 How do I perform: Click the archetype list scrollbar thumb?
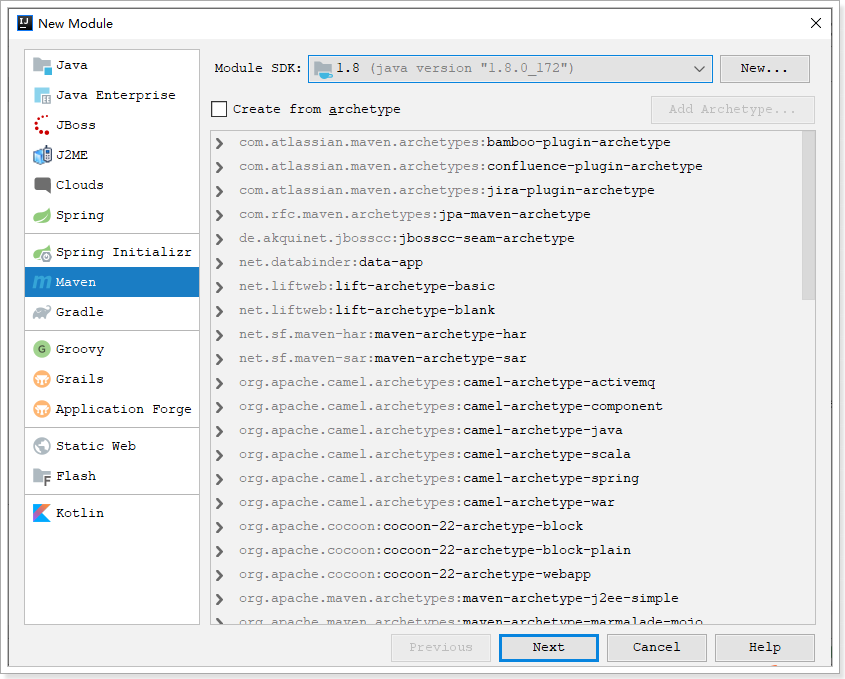coord(808,215)
